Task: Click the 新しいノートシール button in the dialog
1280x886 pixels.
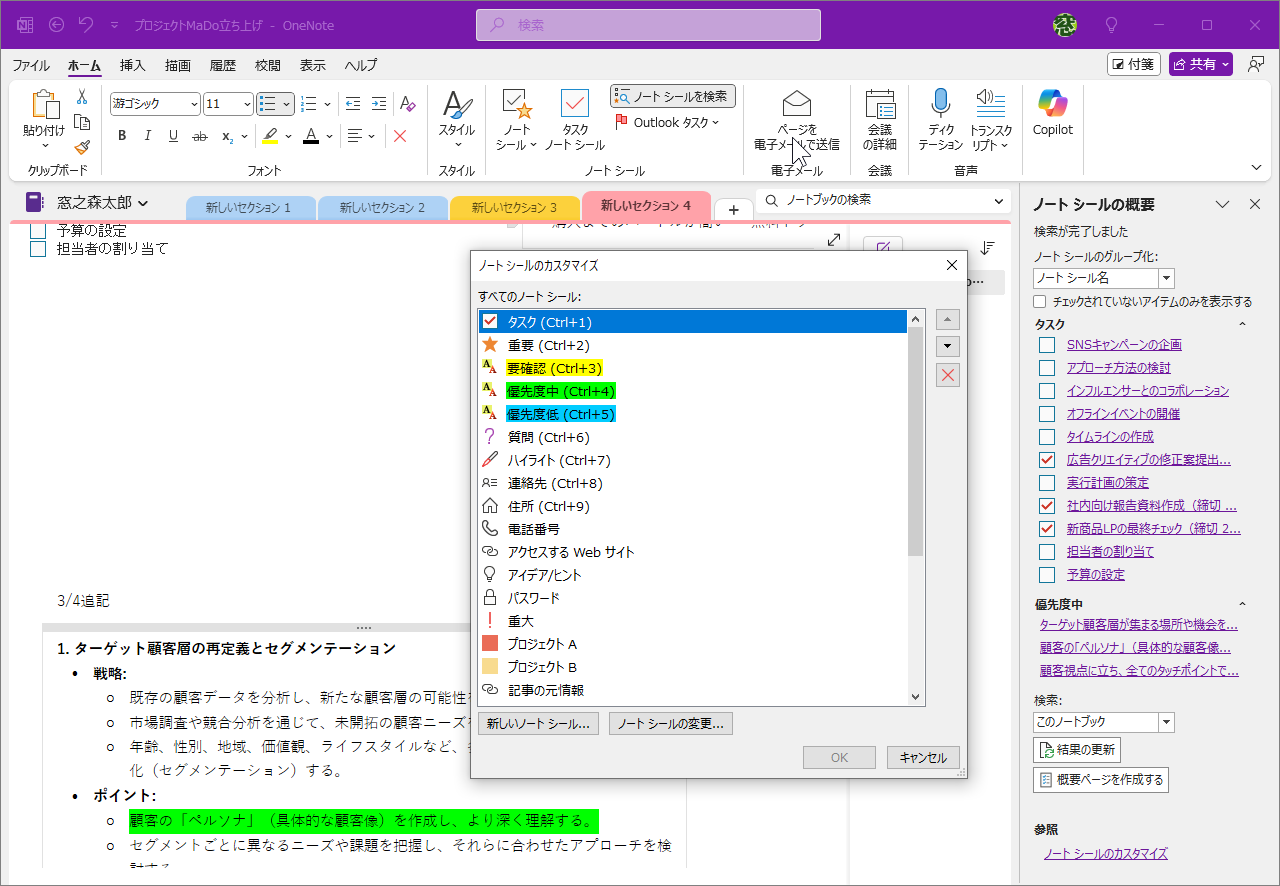Action: tap(539, 723)
